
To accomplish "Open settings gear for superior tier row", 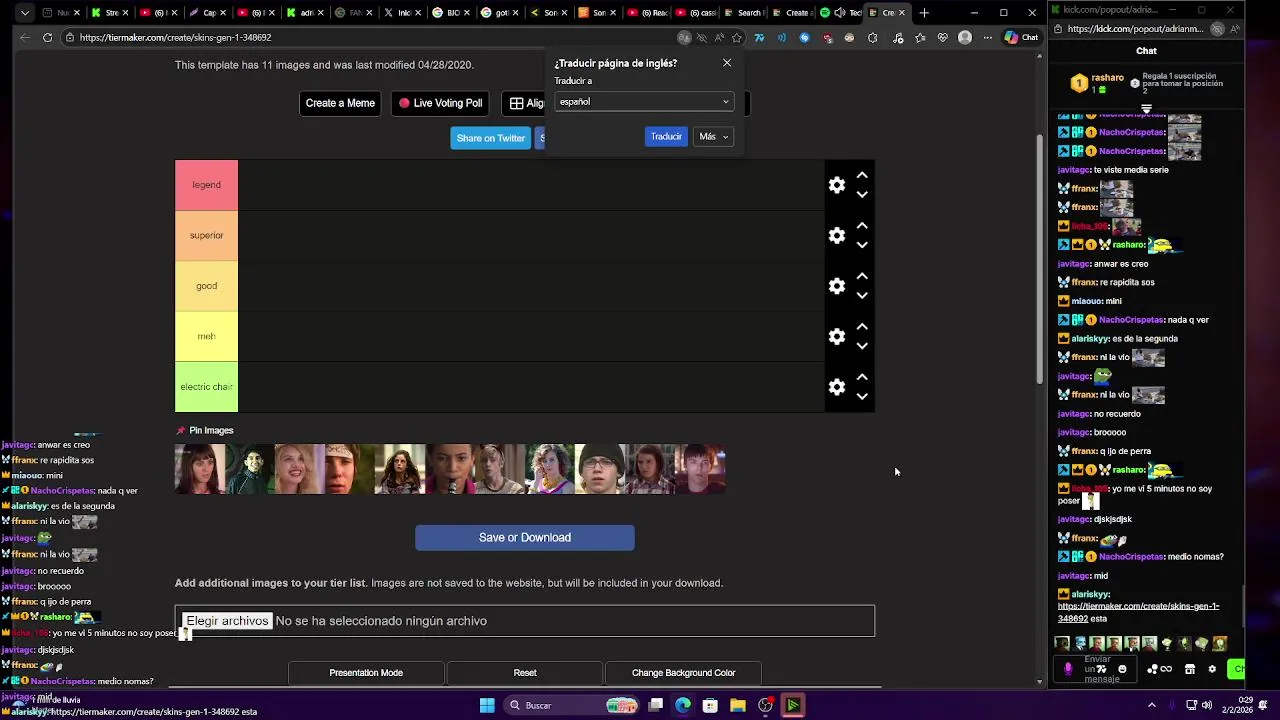I will click(837, 236).
